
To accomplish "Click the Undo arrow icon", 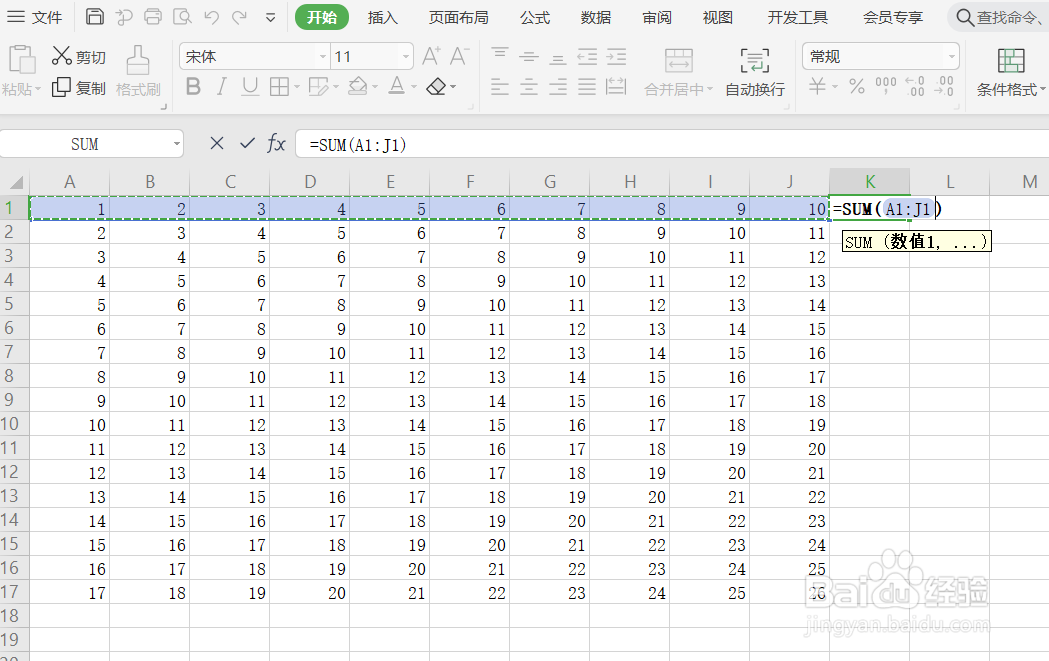I will click(211, 17).
